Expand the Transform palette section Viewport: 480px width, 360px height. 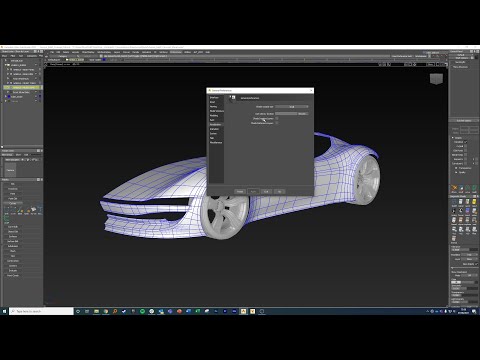pyautogui.click(x=13, y=189)
